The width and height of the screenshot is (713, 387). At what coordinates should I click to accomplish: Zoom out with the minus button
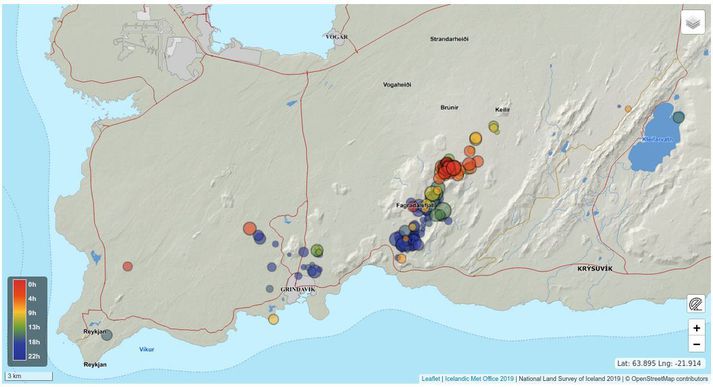(696, 344)
